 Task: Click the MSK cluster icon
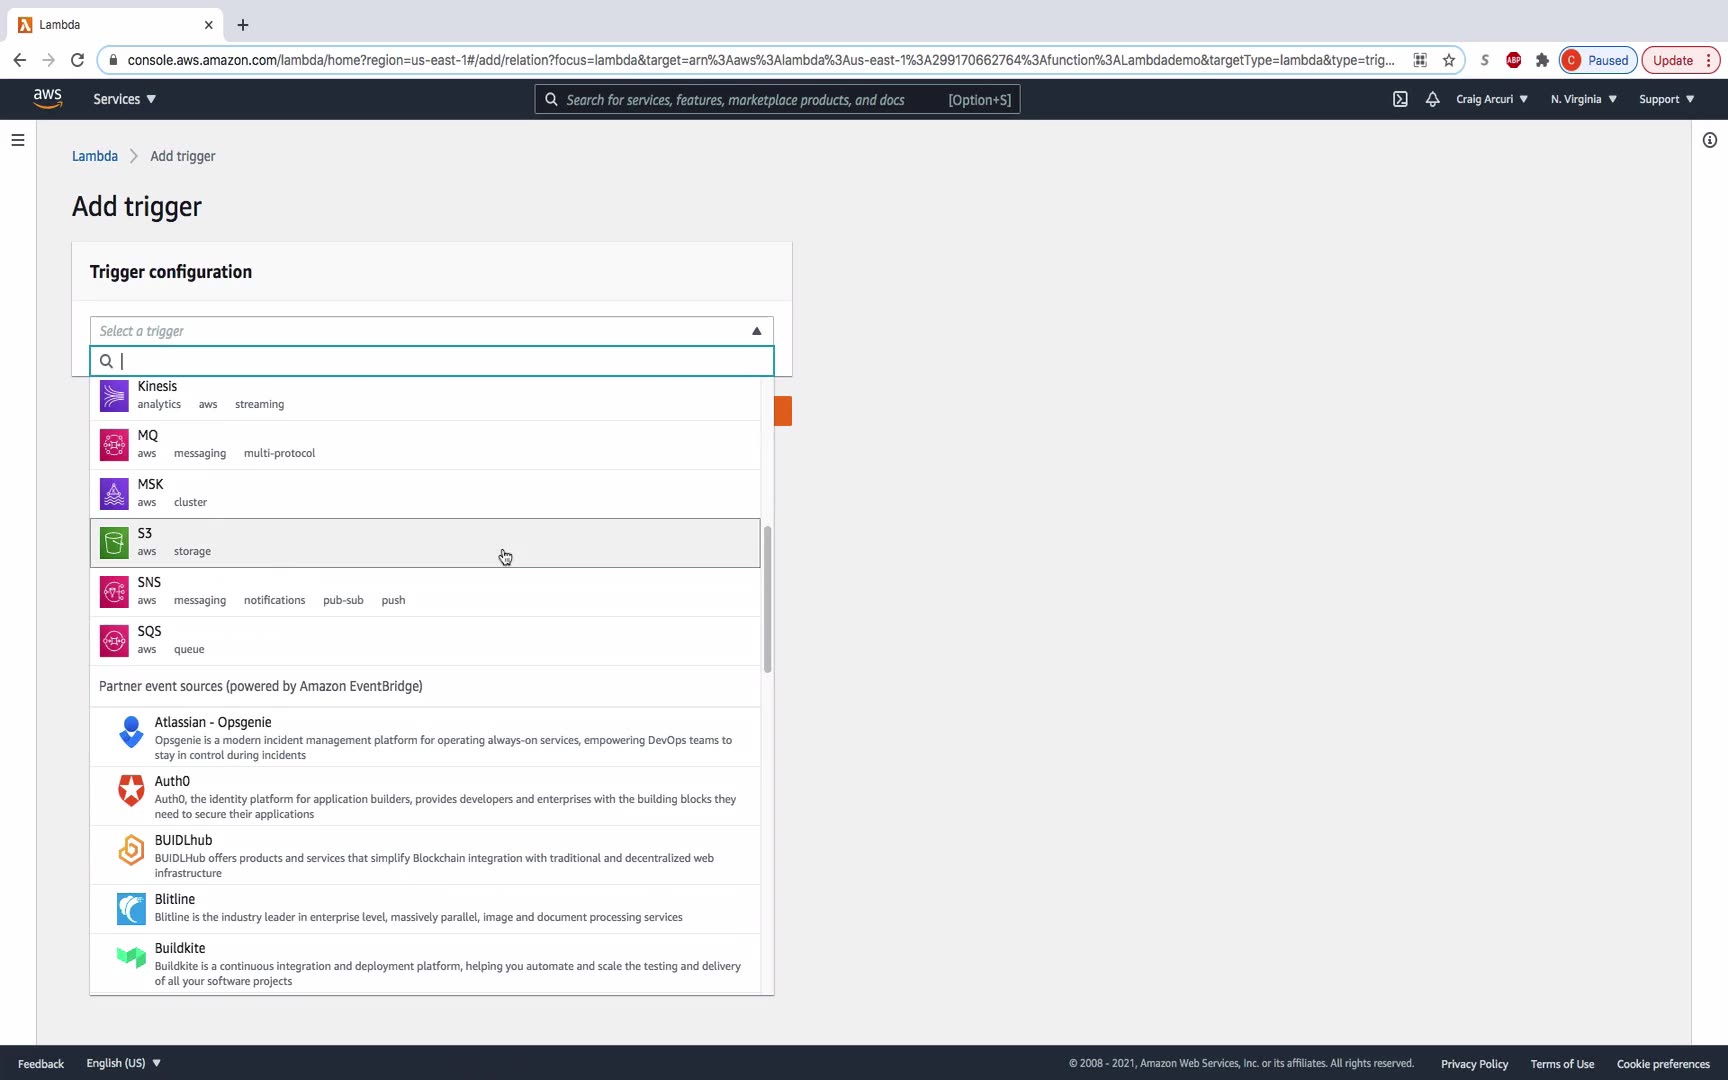[x=114, y=494]
